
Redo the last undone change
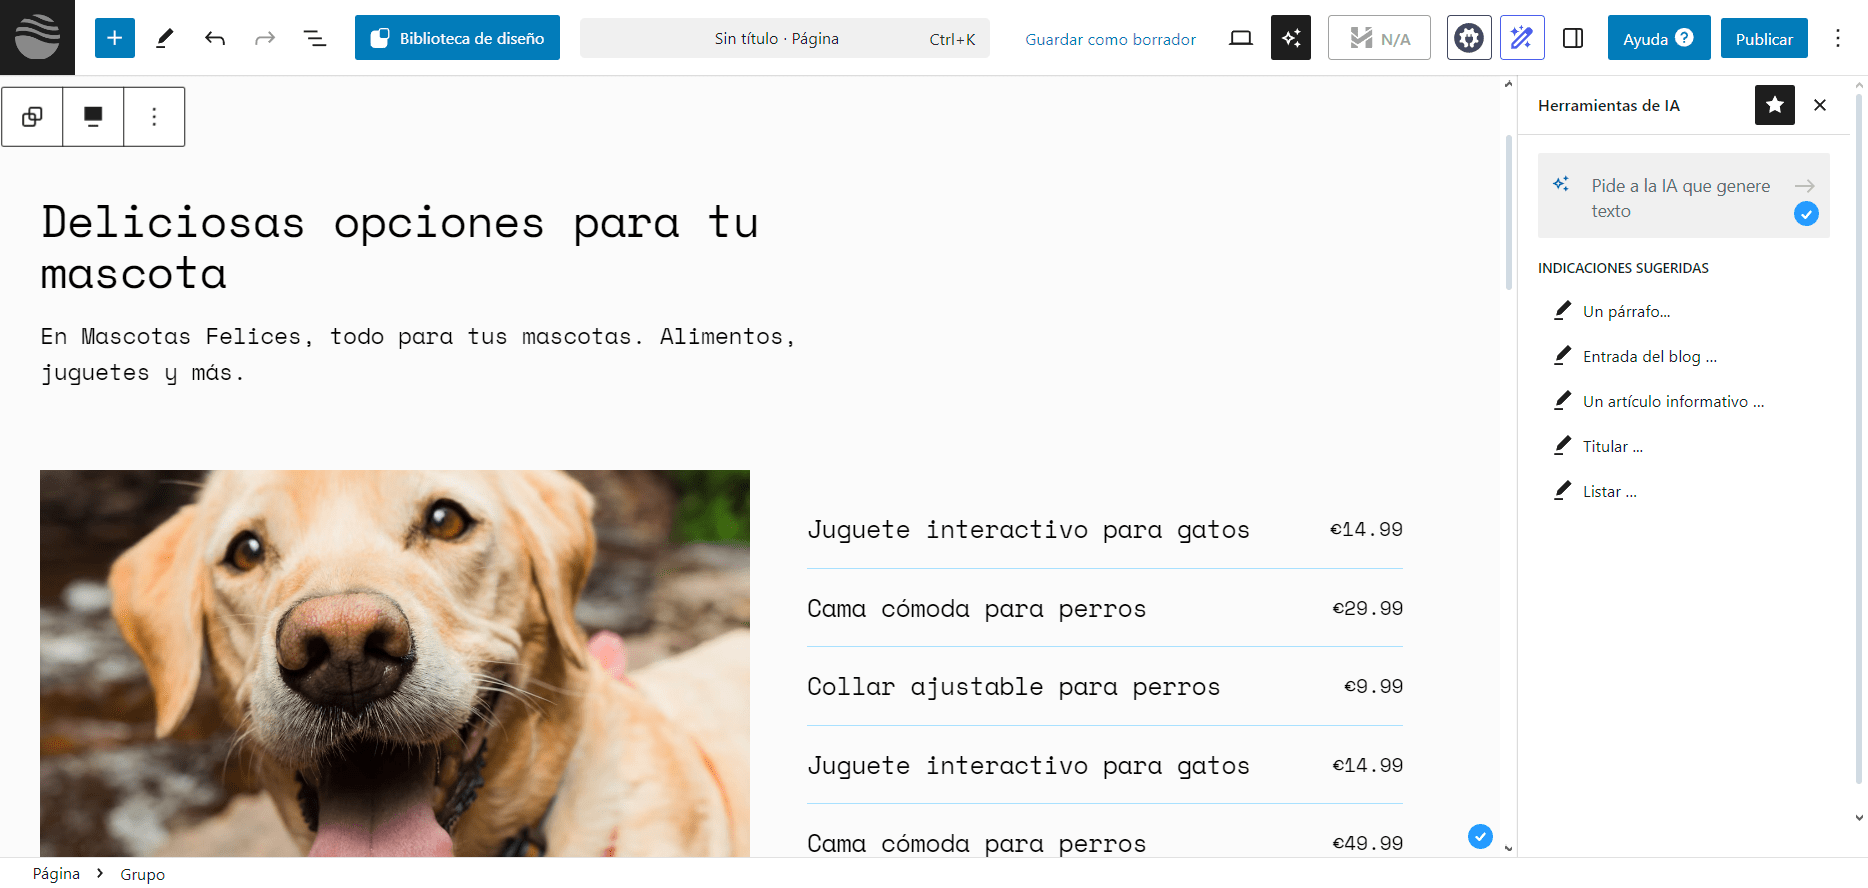click(x=265, y=38)
